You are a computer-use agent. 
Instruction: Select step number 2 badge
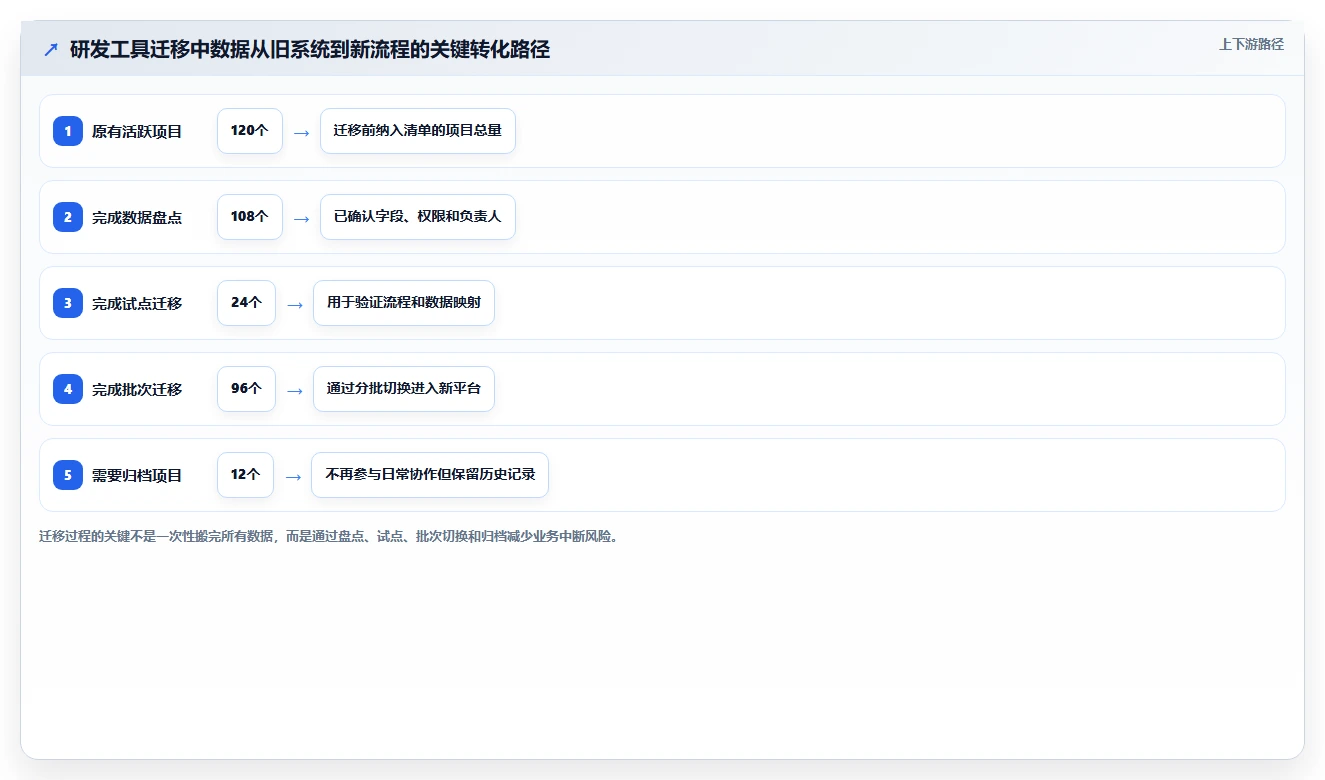[x=68, y=217]
